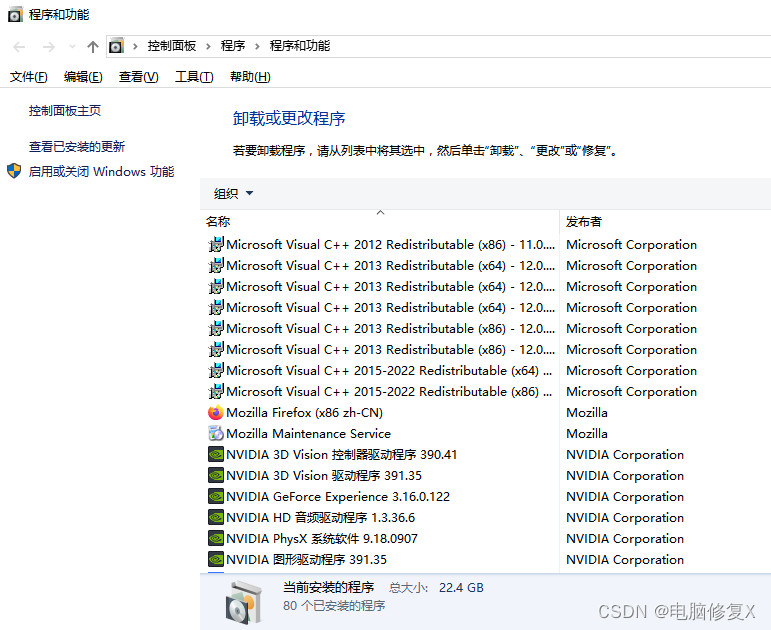Open the 组织 dropdown menu
Viewport: 771px width, 630px height.
pyautogui.click(x=234, y=193)
